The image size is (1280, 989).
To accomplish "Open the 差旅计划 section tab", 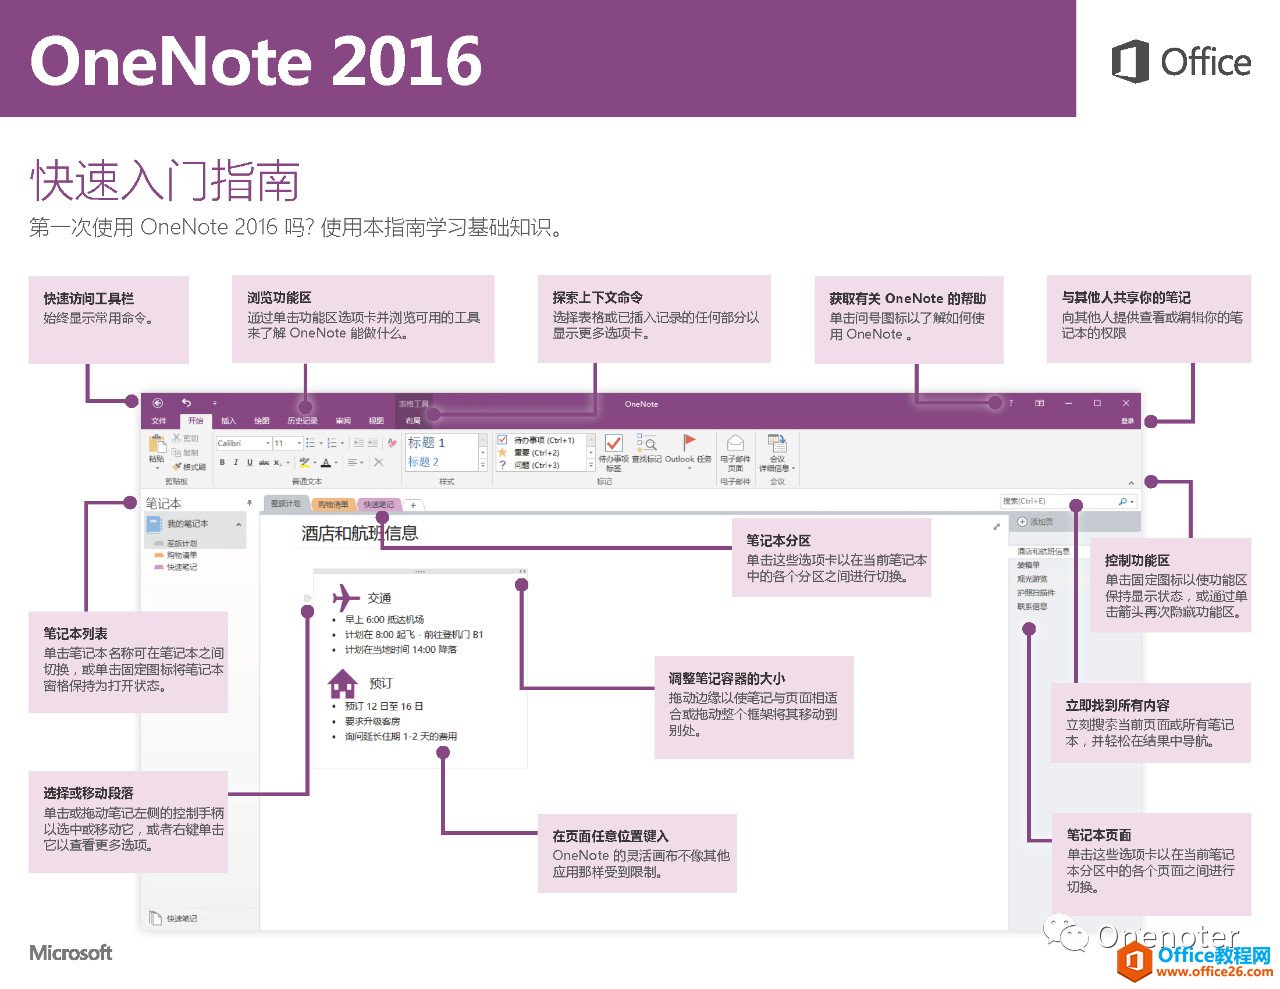I will 285,504.
